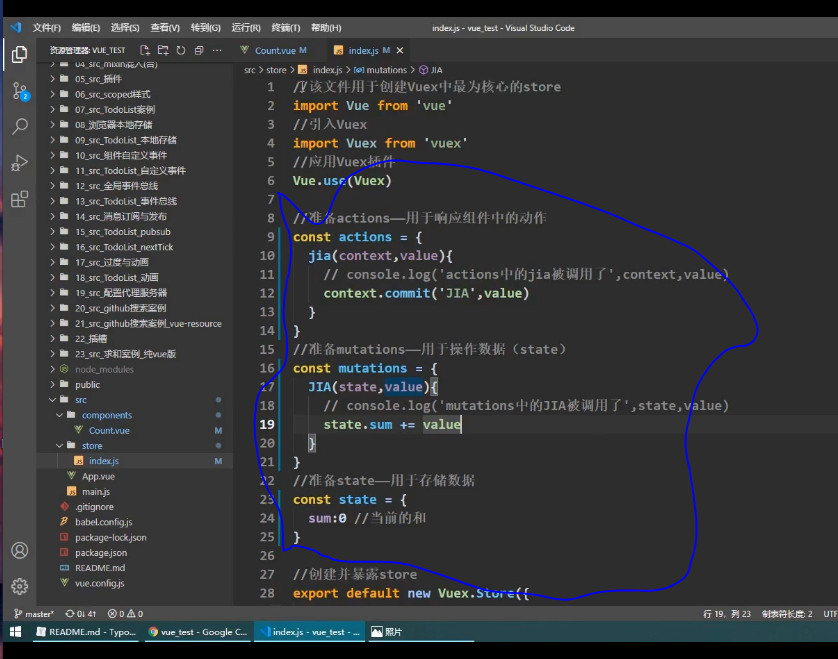Image resolution: width=838 pixels, height=659 pixels.
Task: Open Source Control view with badge
Action: pos(20,91)
